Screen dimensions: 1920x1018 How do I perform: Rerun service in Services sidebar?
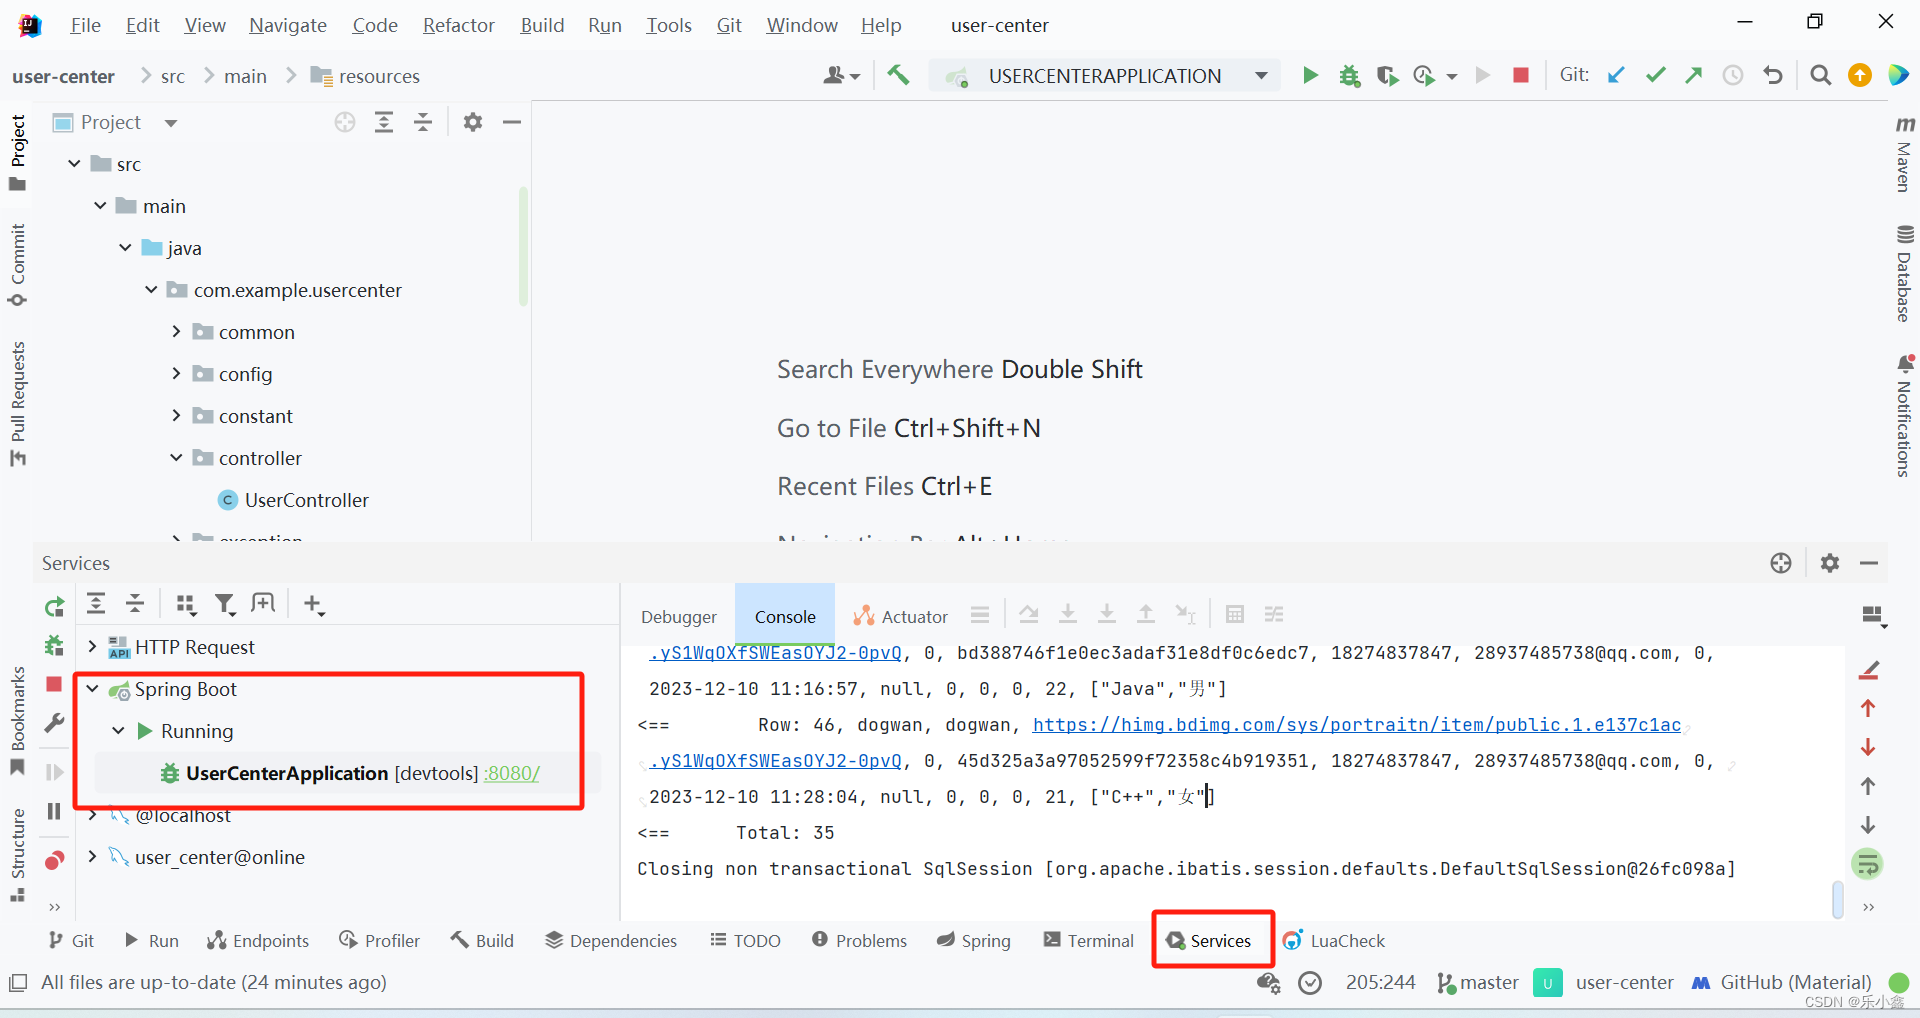coord(54,606)
